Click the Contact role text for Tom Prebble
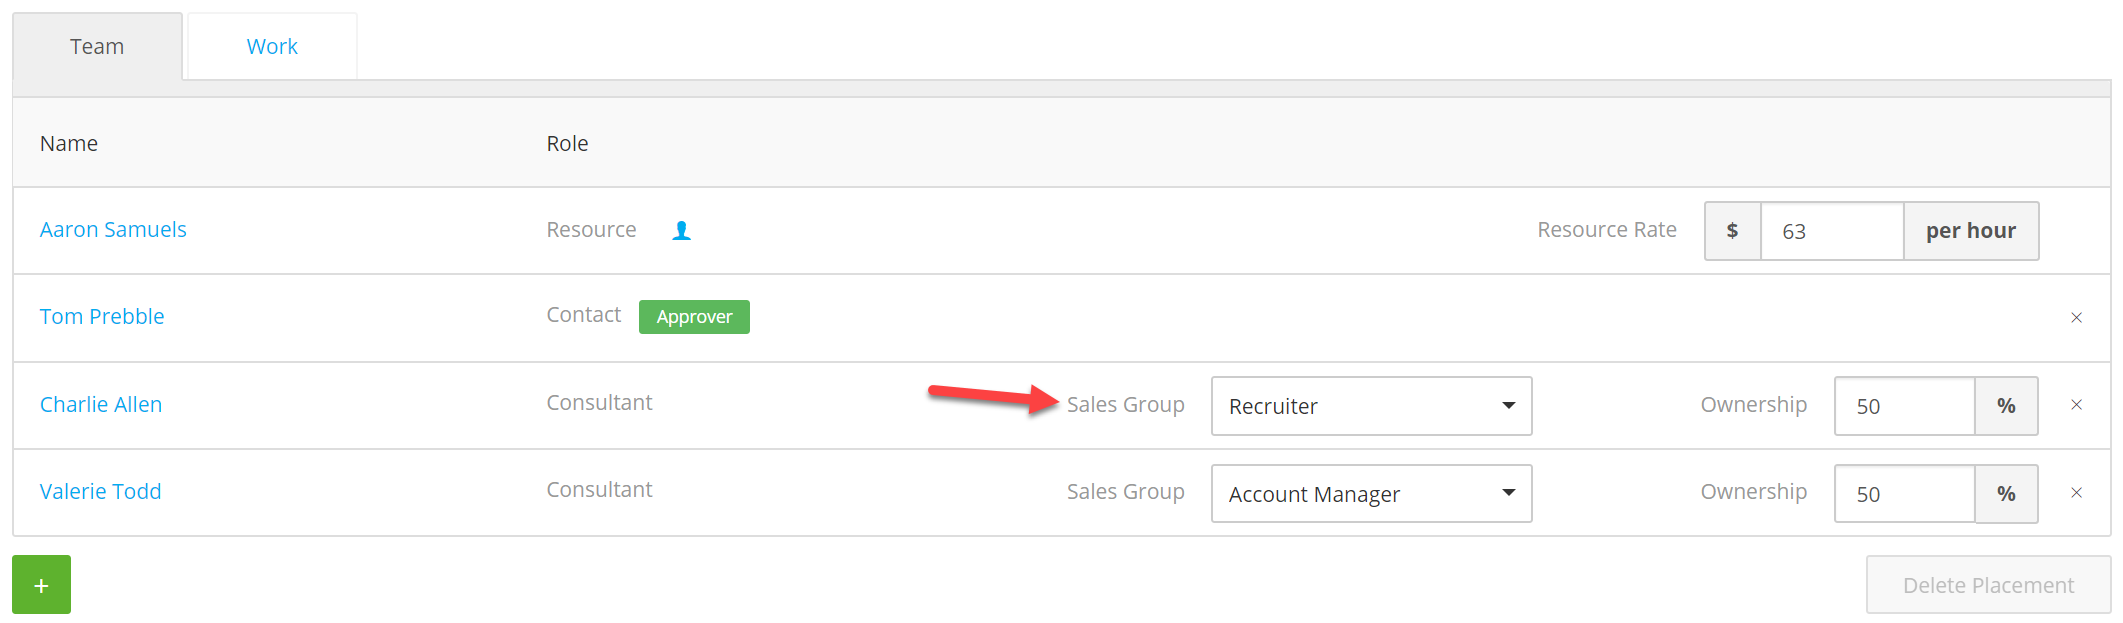Viewport: 2123px width, 623px height. (583, 314)
